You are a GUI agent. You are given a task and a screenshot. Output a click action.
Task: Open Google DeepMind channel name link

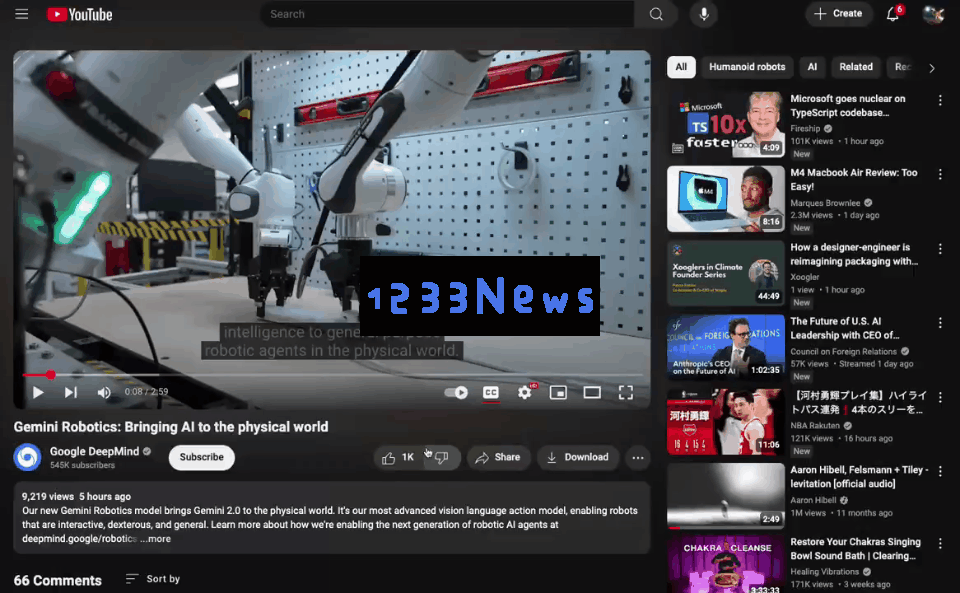click(x=94, y=451)
